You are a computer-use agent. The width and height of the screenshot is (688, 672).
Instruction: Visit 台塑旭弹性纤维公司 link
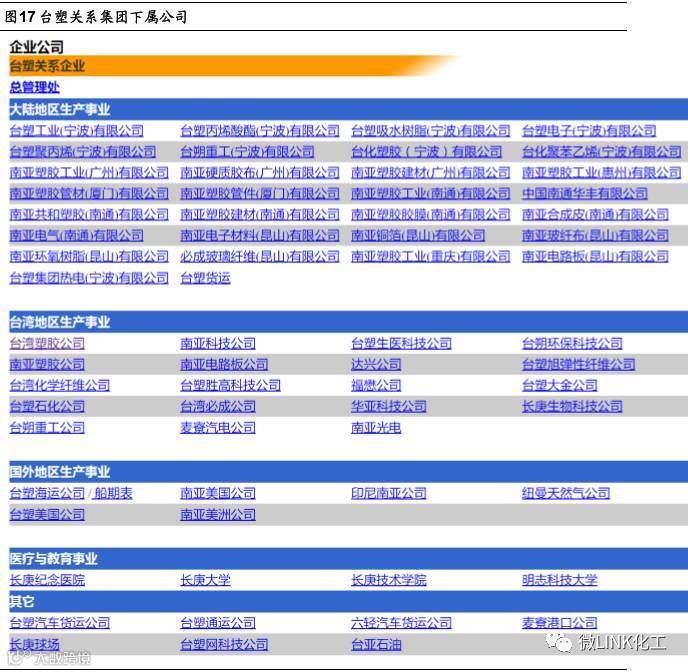(578, 365)
